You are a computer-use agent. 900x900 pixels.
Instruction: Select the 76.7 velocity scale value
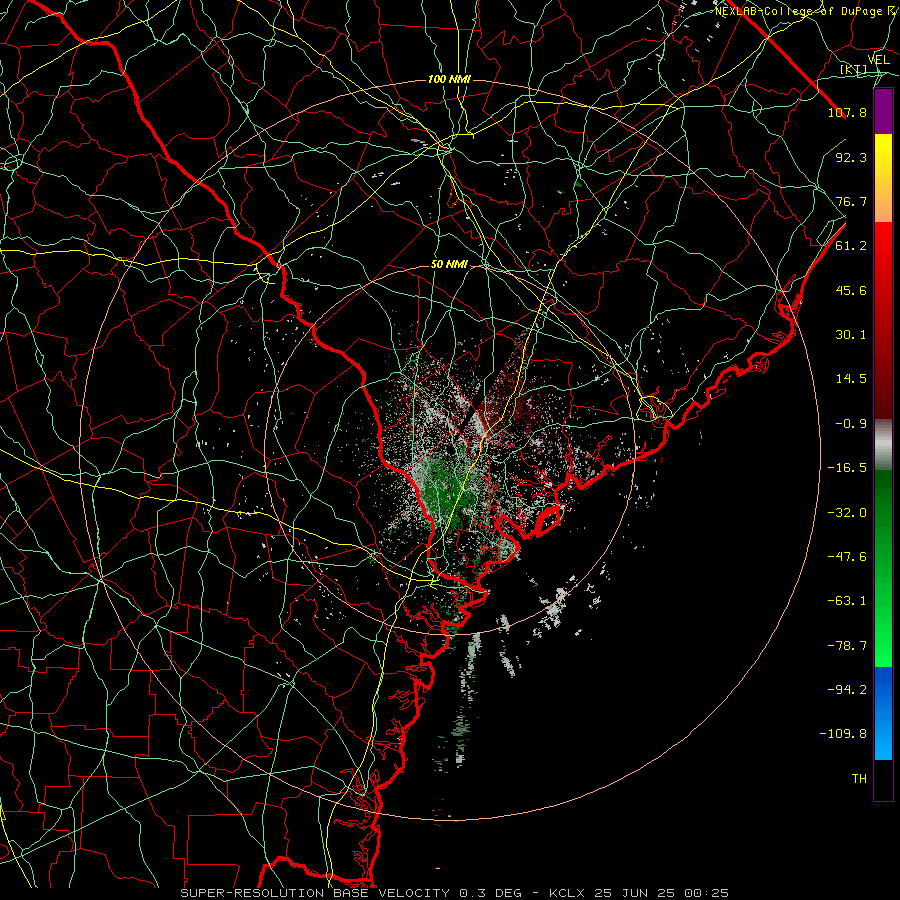pyautogui.click(x=851, y=201)
